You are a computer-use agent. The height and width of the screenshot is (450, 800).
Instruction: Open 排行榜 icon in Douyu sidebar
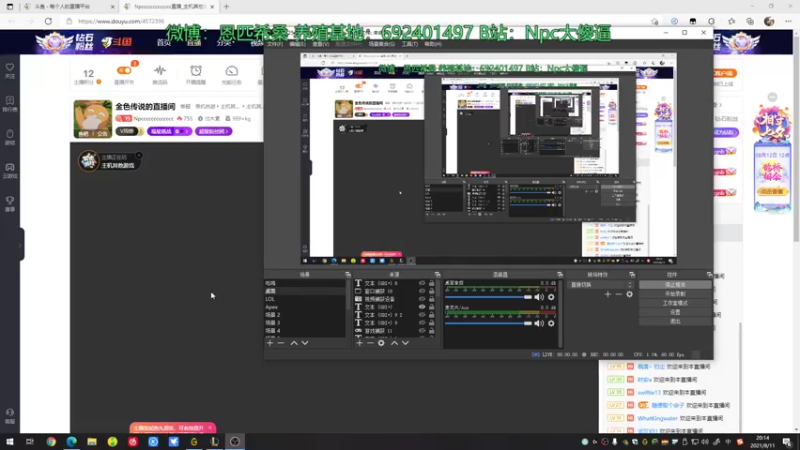10,101
